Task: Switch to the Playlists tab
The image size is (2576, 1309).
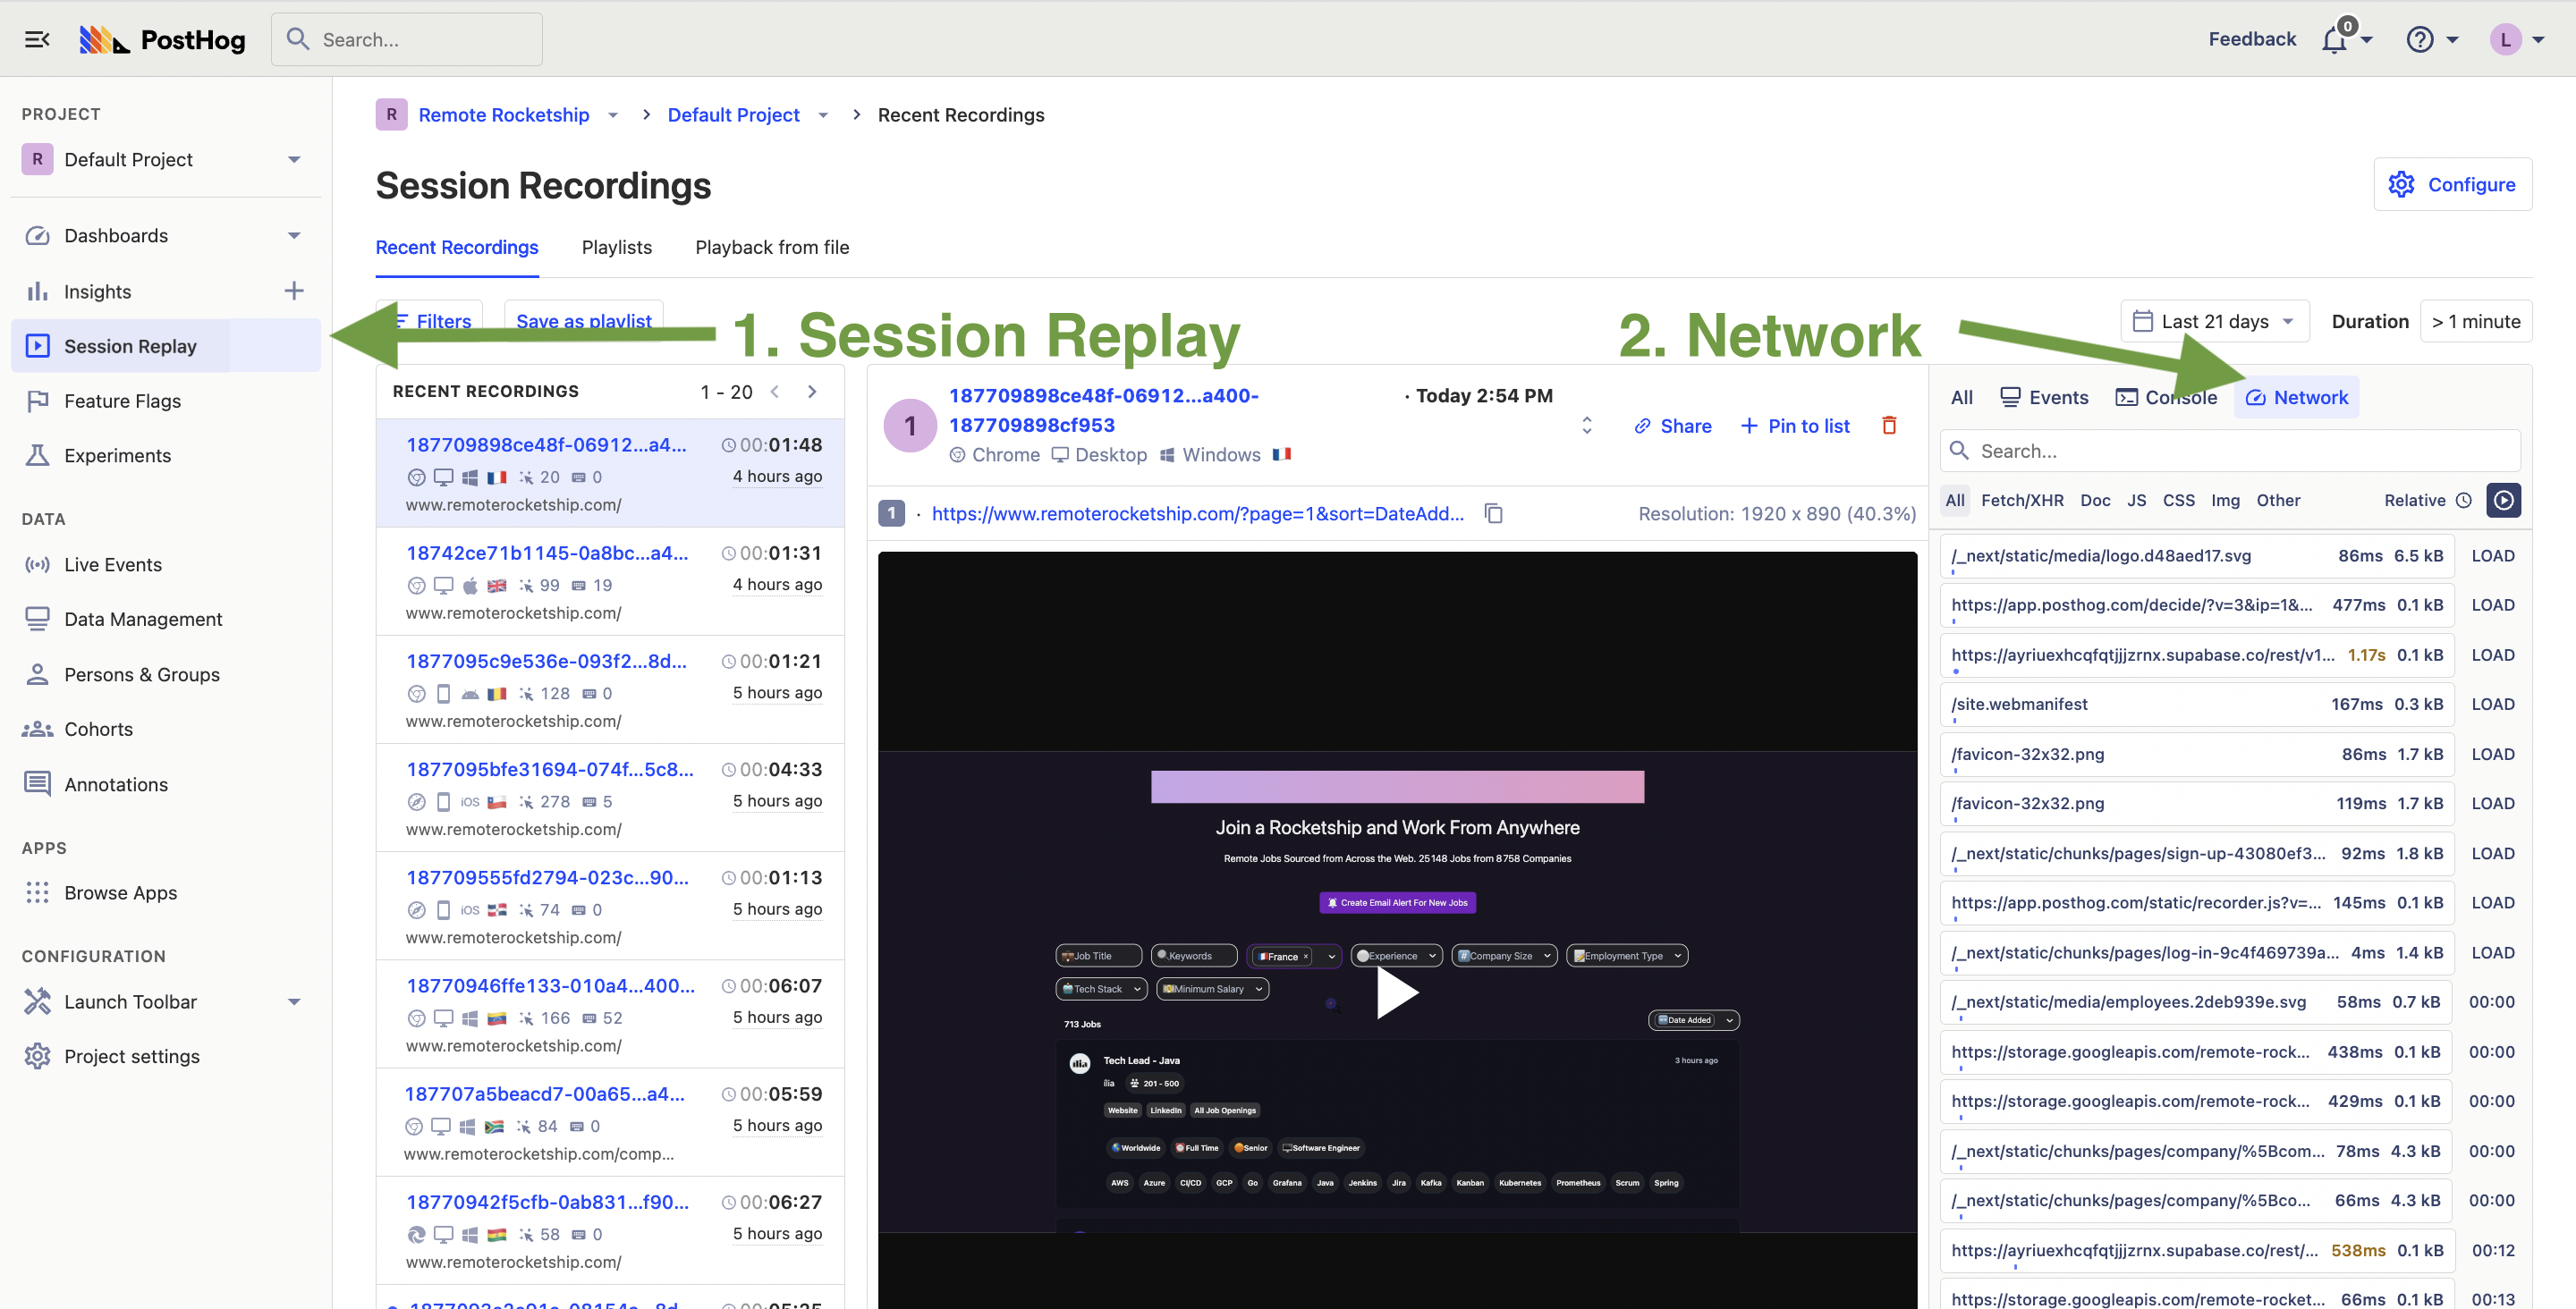Action: pyautogui.click(x=616, y=247)
